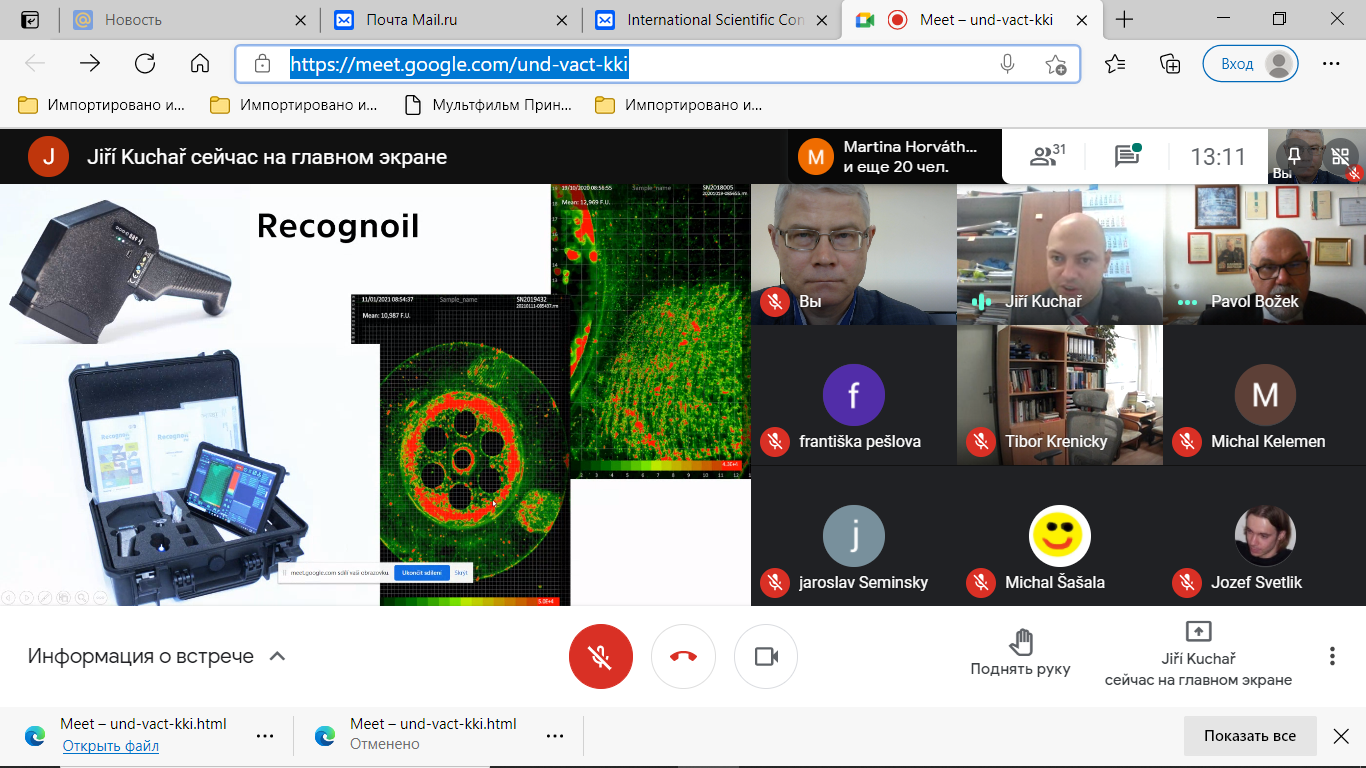
Task: Open the Favorites list icon
Action: pos(1116,64)
